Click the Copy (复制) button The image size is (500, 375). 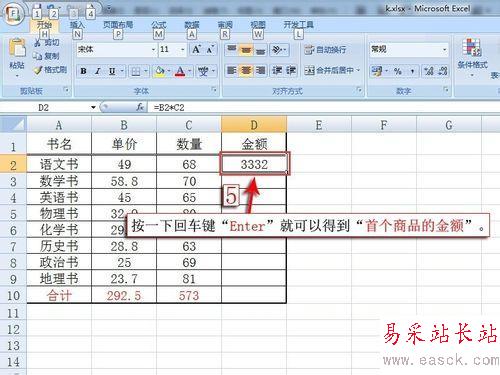click(46, 56)
